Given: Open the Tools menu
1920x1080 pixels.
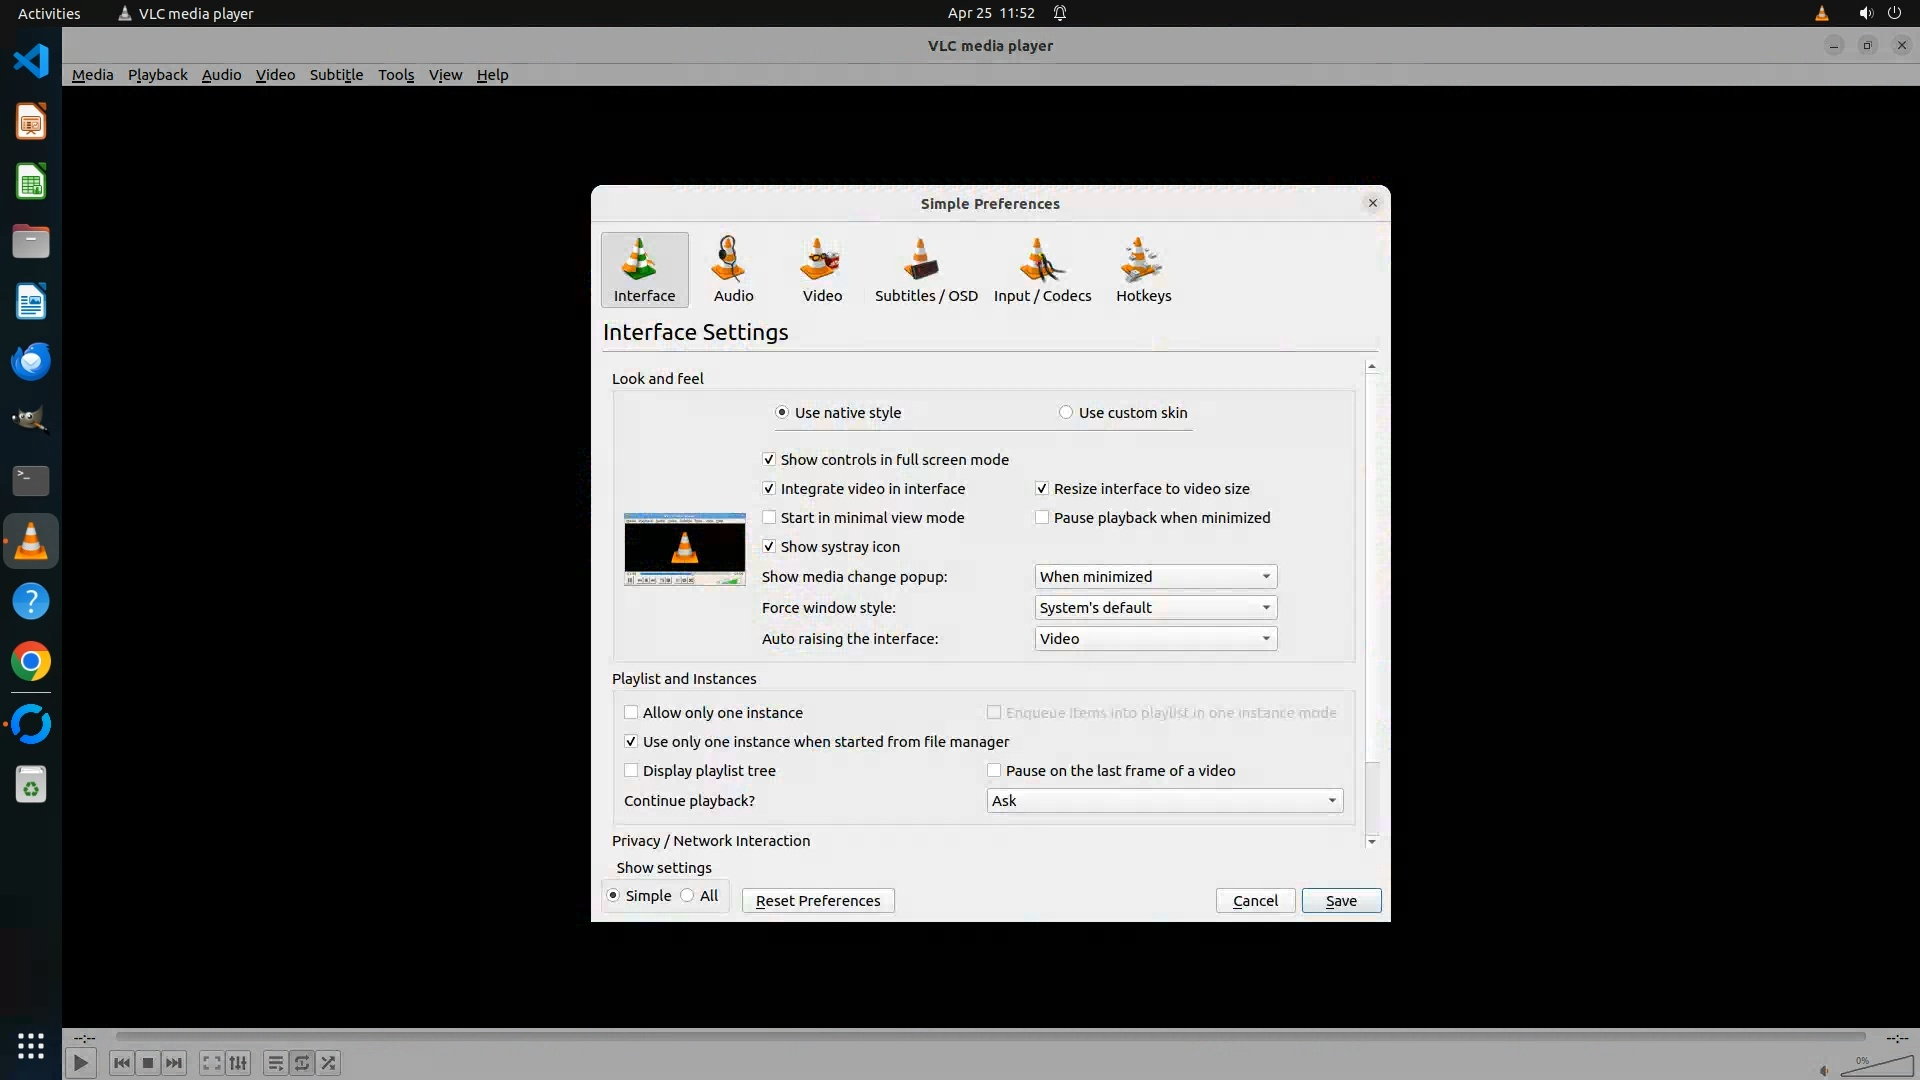Looking at the screenshot, I should (395, 75).
